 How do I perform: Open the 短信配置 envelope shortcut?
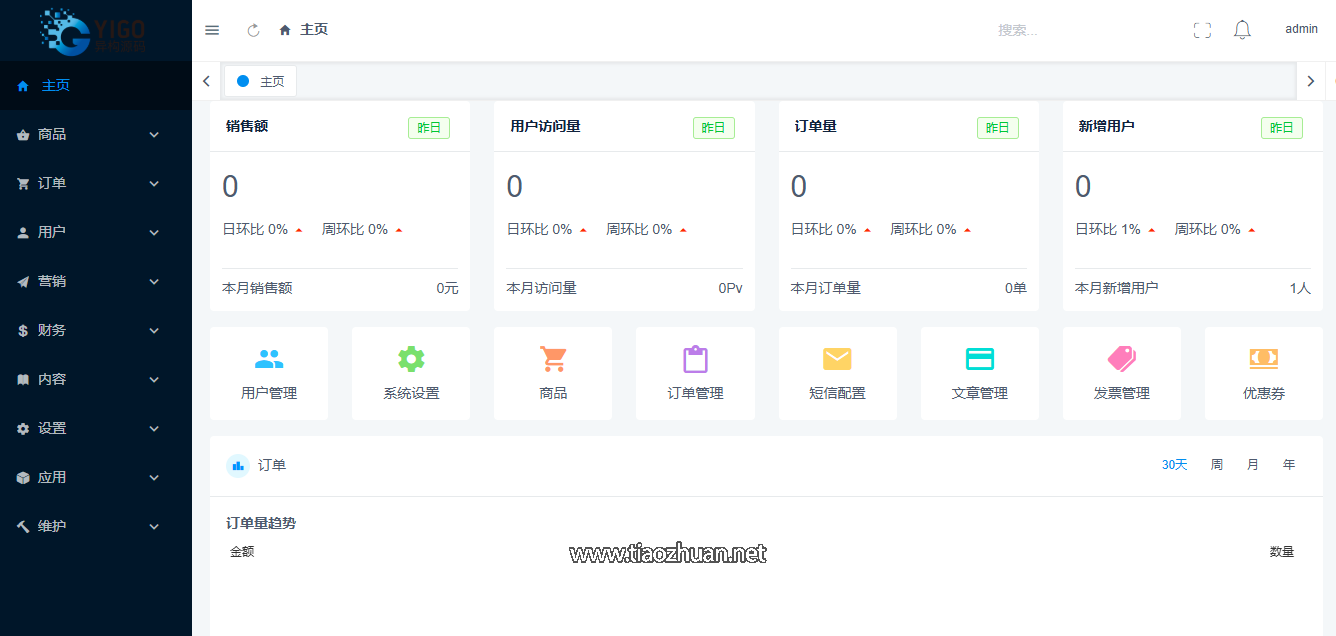[837, 373]
